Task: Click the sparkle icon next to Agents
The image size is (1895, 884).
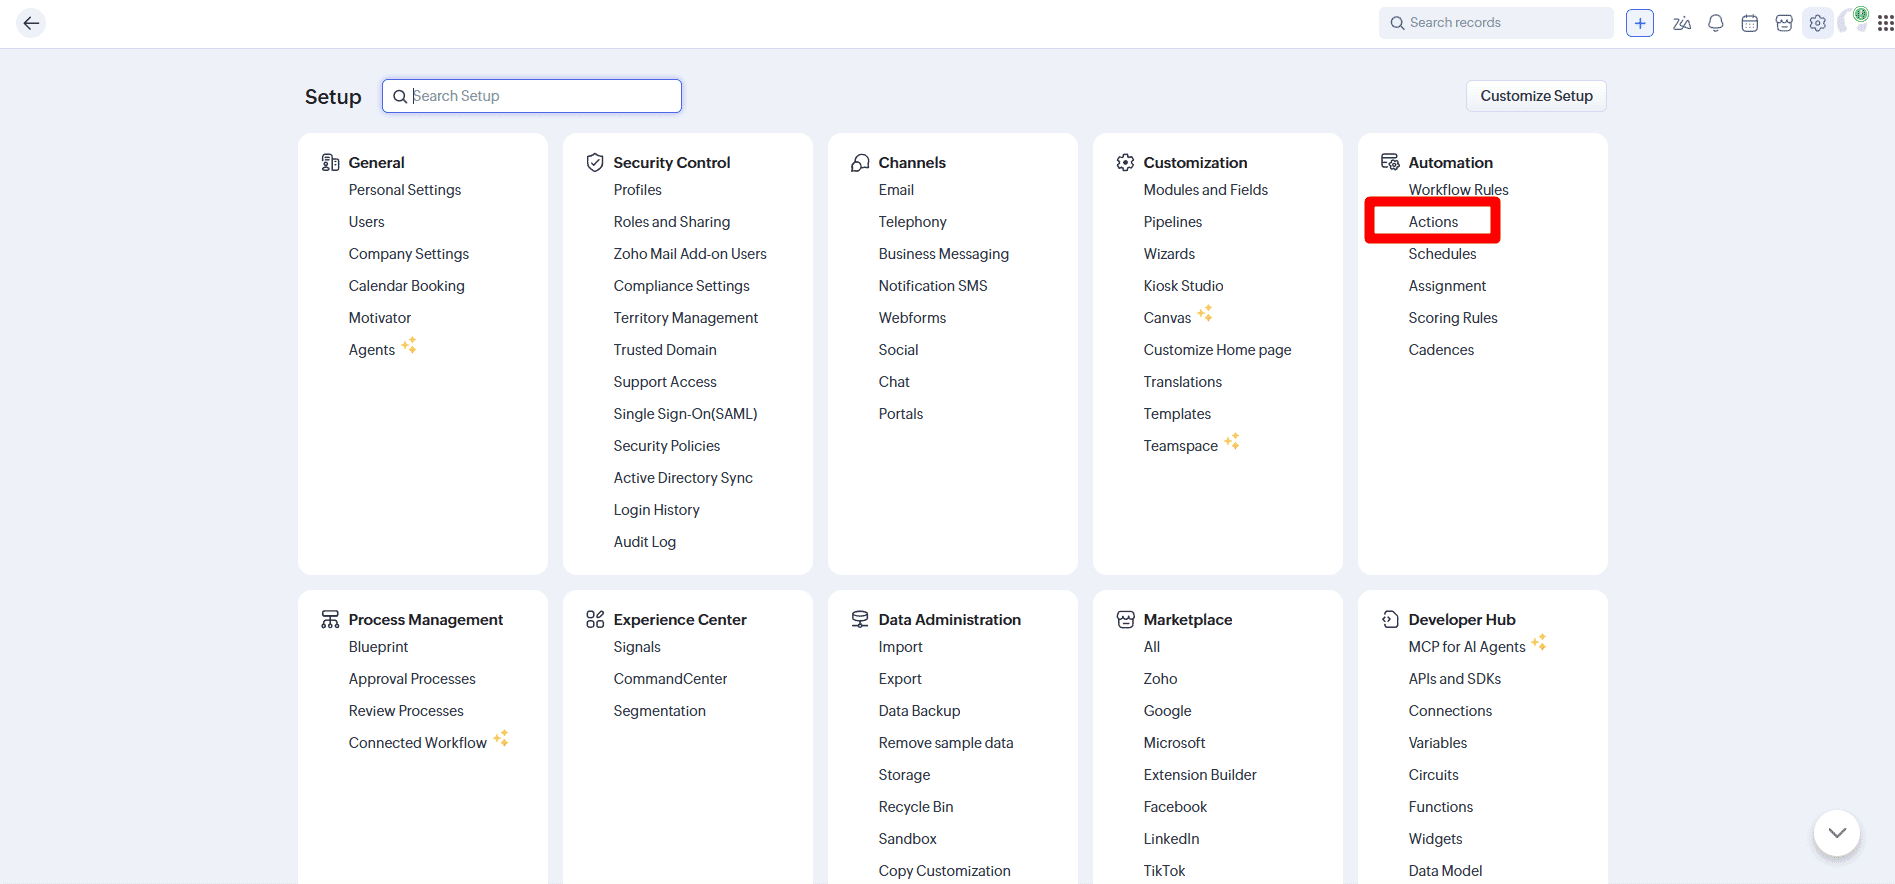Action: point(409,345)
